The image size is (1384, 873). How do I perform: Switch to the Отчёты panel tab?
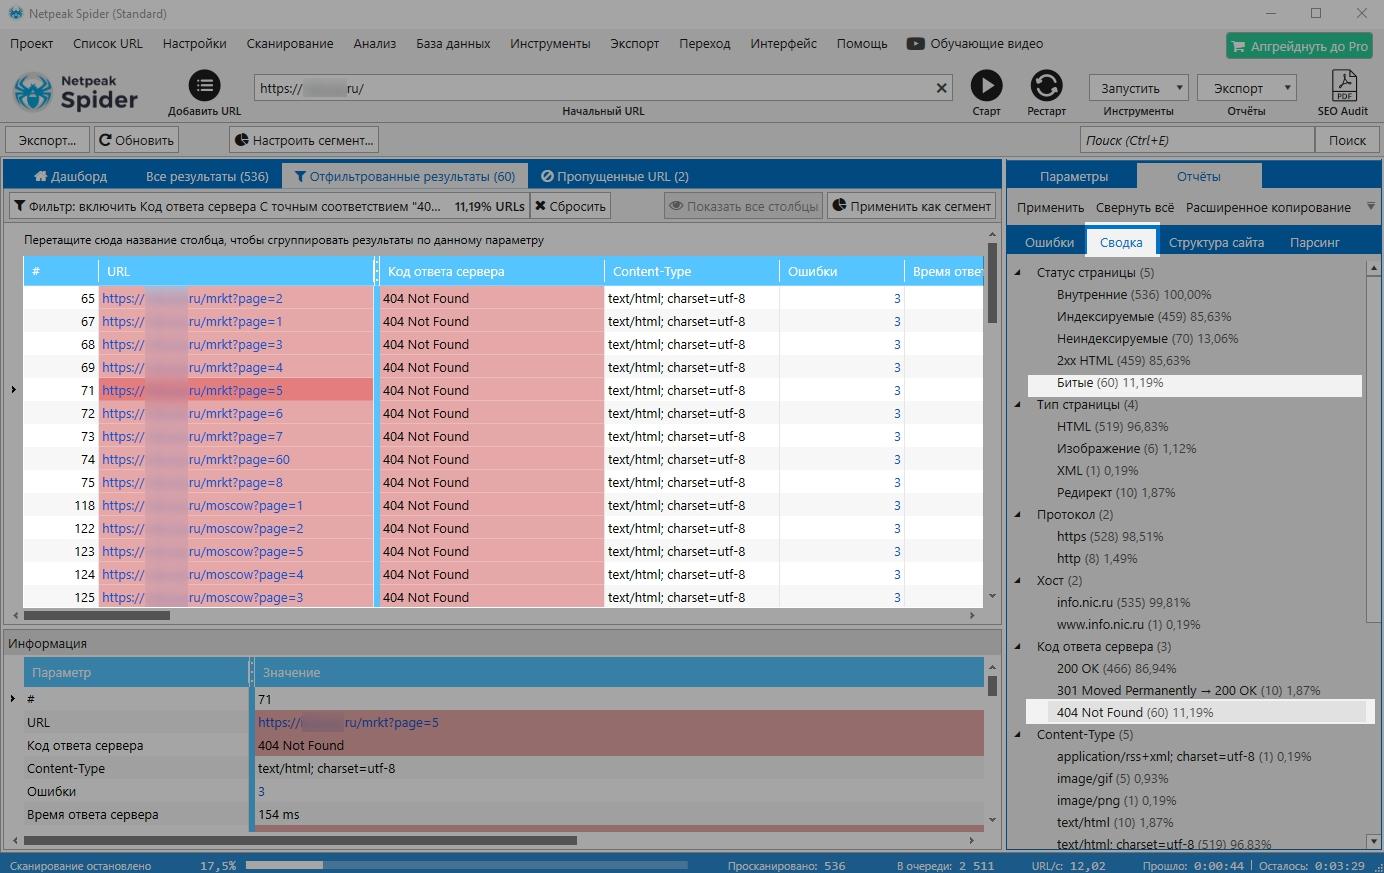click(1198, 176)
